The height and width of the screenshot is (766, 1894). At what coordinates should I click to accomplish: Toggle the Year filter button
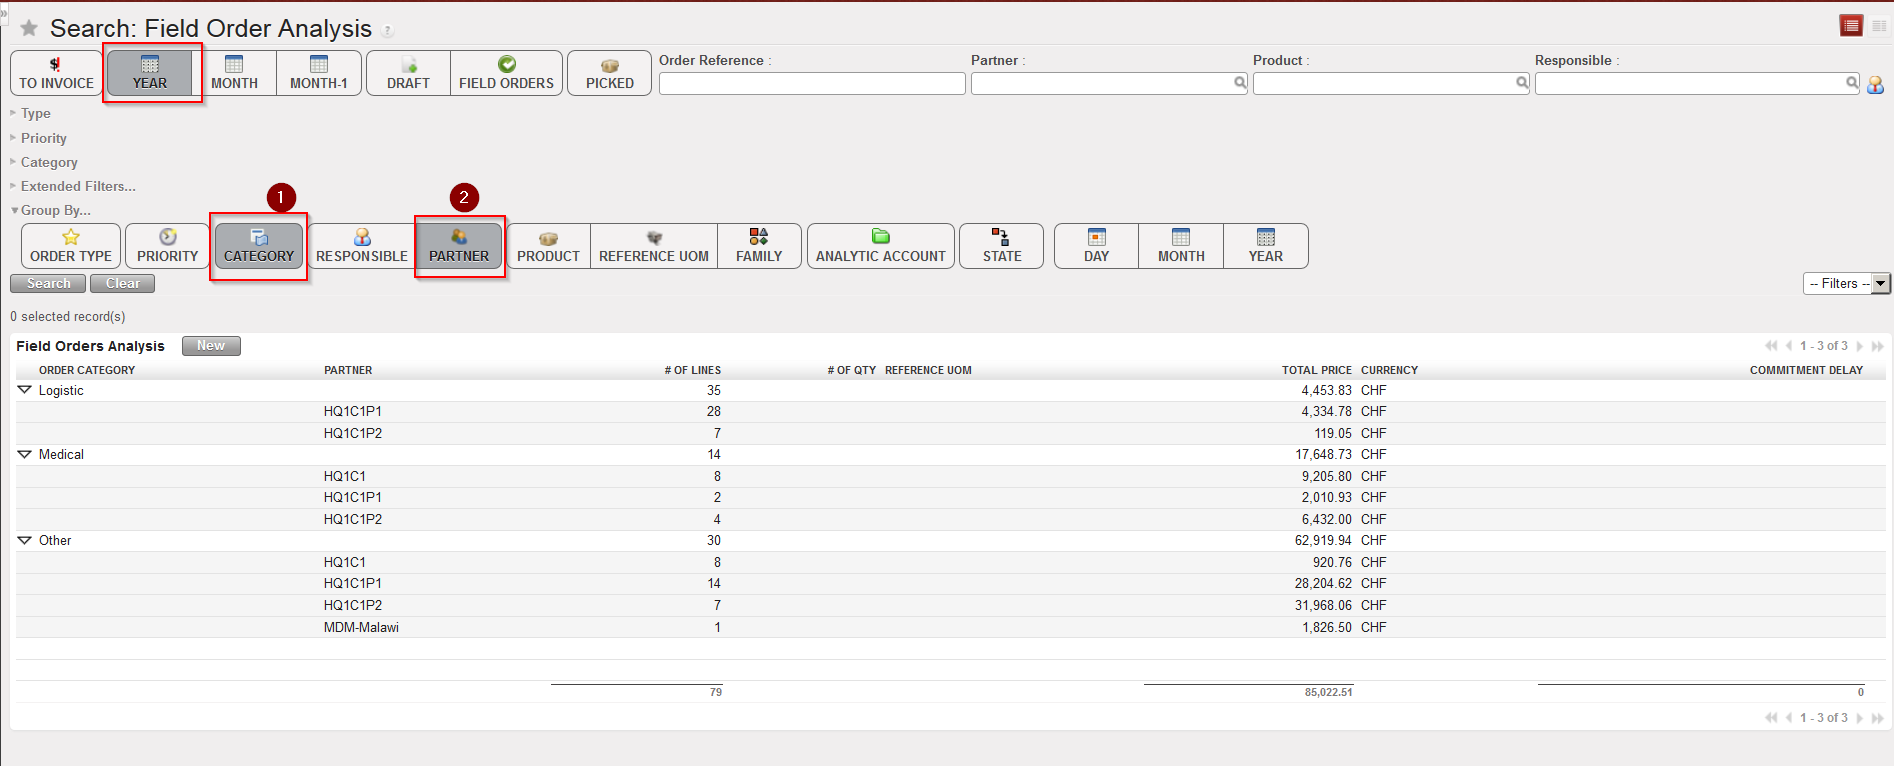tap(150, 73)
